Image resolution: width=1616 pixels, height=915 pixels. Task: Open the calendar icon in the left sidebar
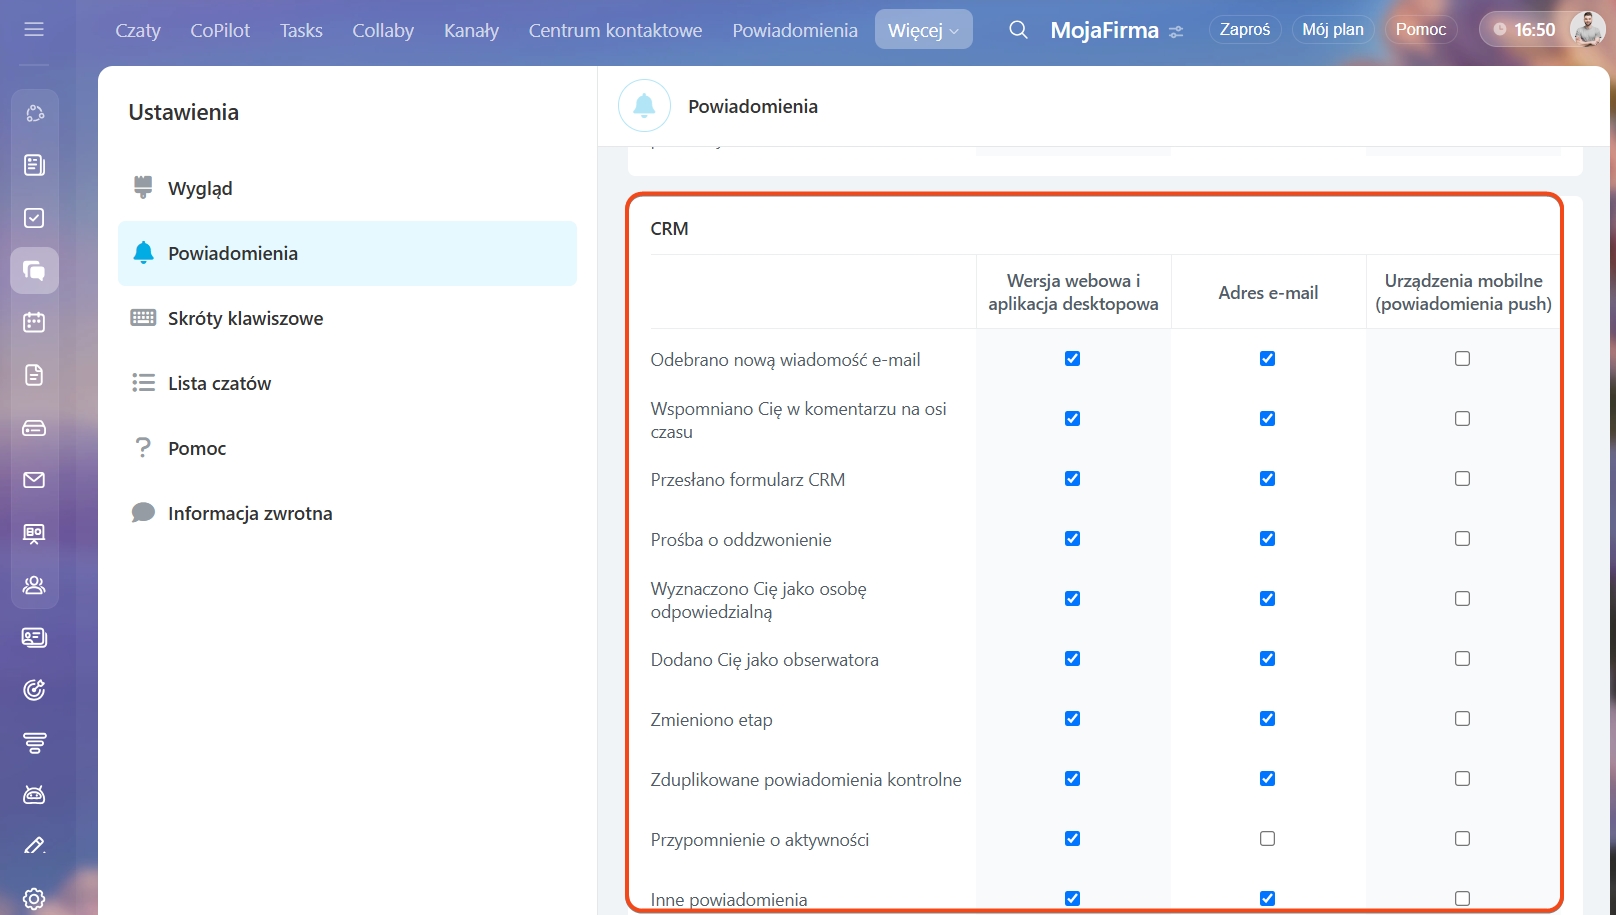[34, 323]
